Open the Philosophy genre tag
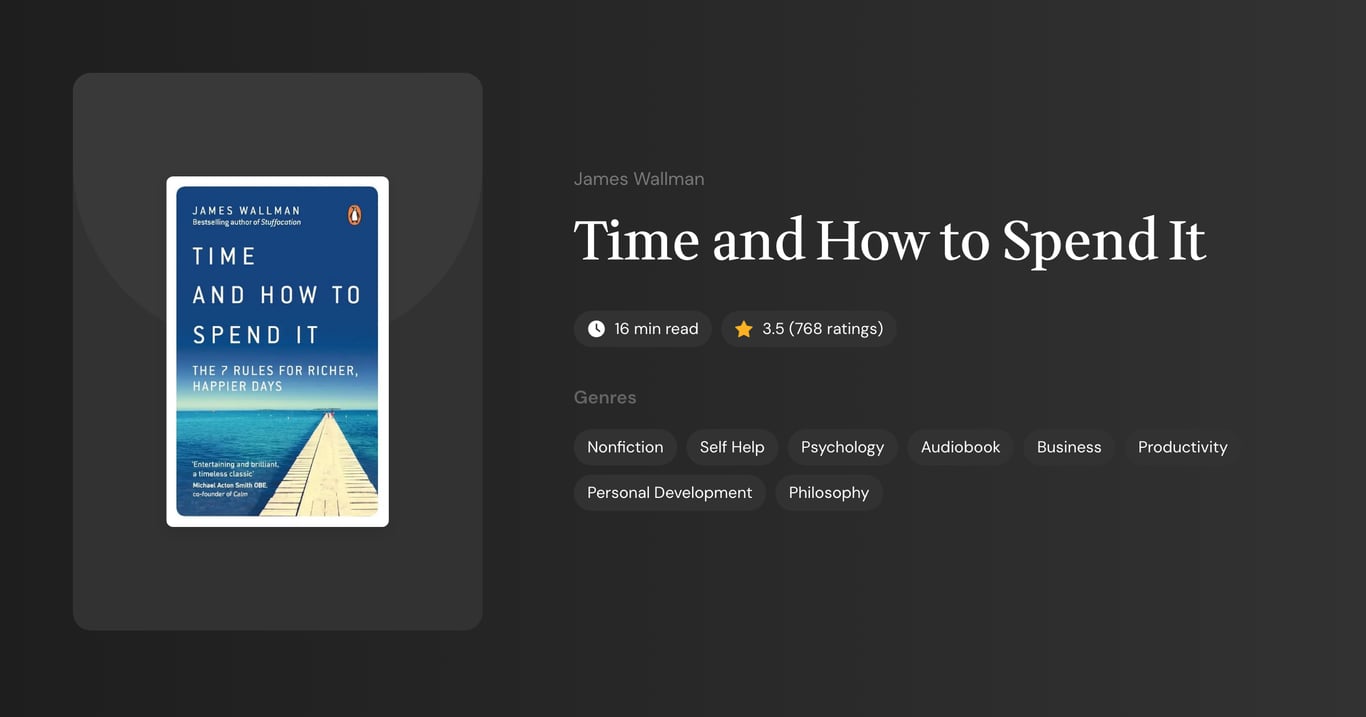 (x=828, y=492)
